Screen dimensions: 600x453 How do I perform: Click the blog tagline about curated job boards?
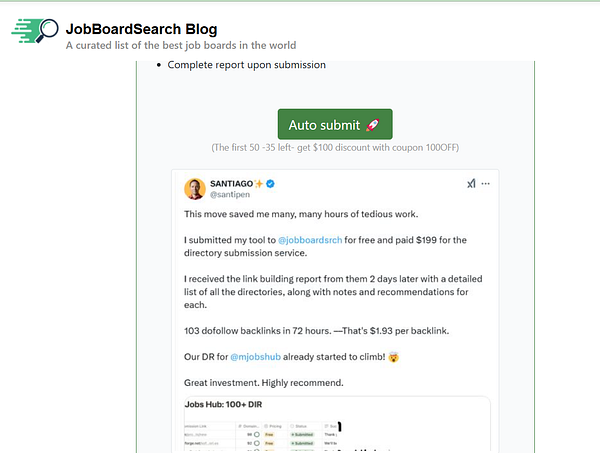pos(181,45)
